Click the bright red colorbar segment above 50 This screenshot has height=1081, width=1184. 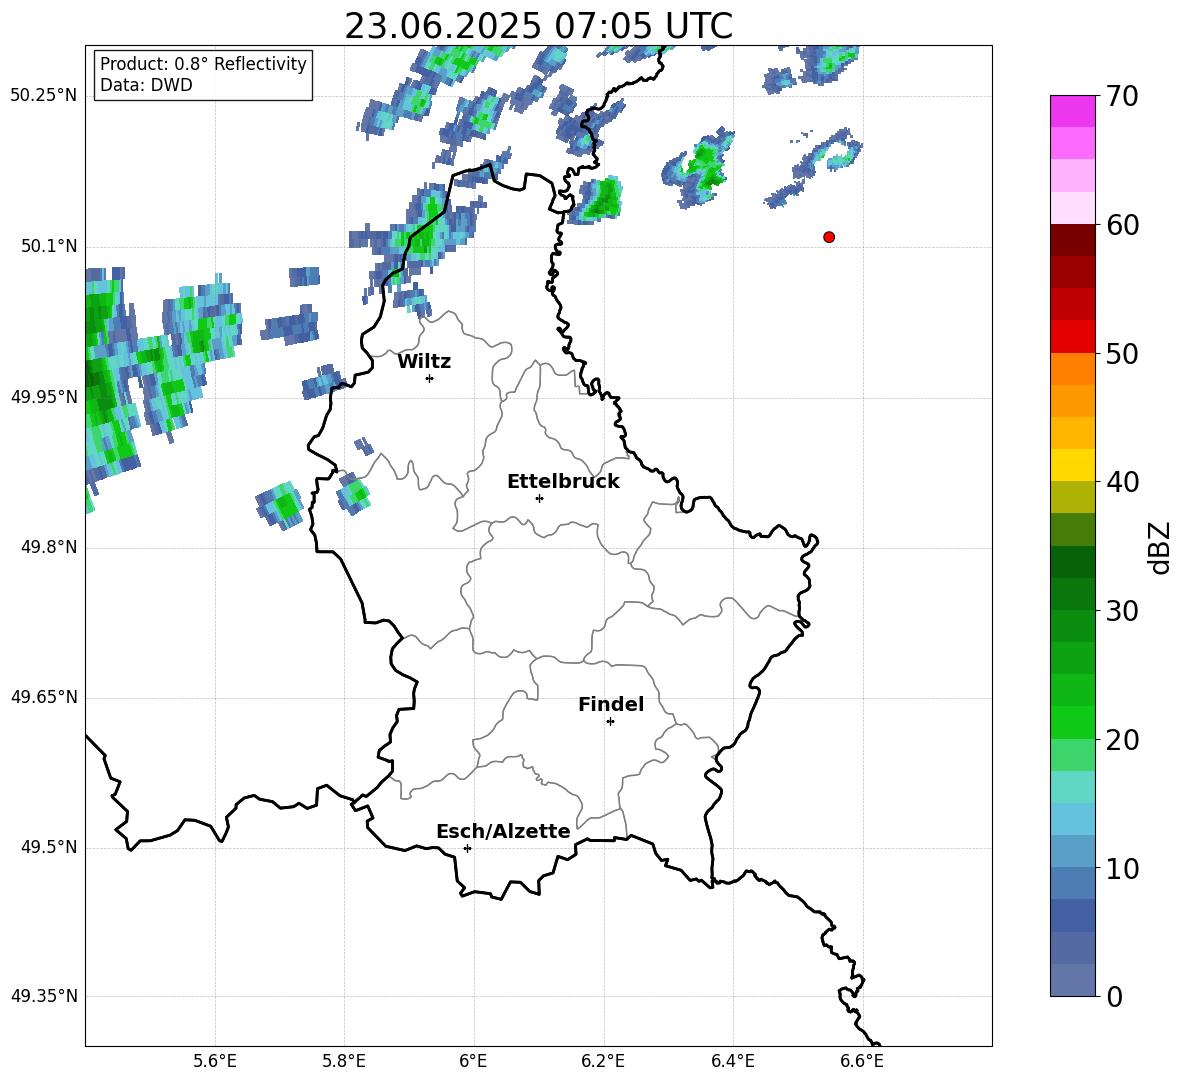point(1072,337)
